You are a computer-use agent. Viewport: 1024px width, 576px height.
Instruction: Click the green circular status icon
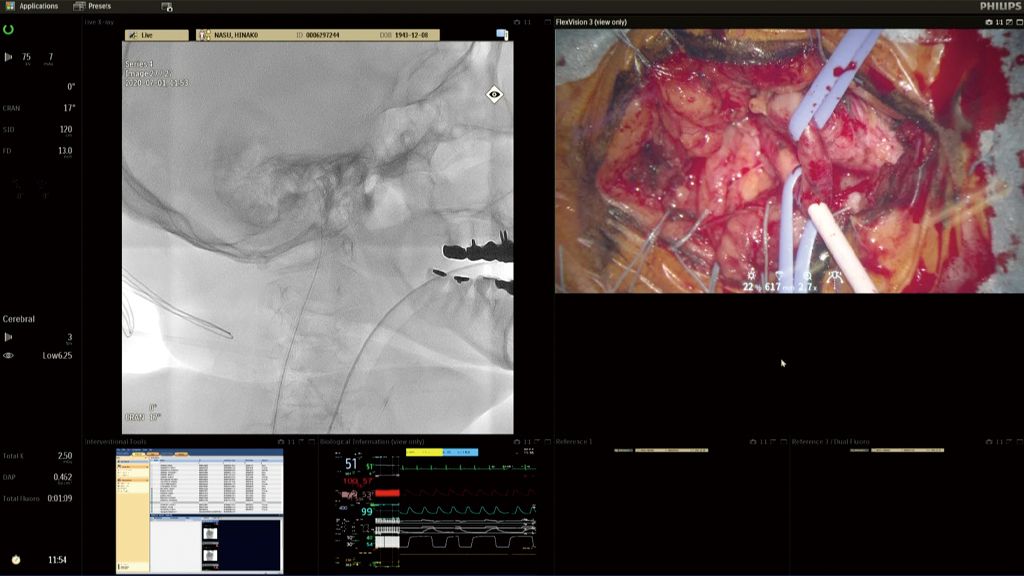coord(8,29)
